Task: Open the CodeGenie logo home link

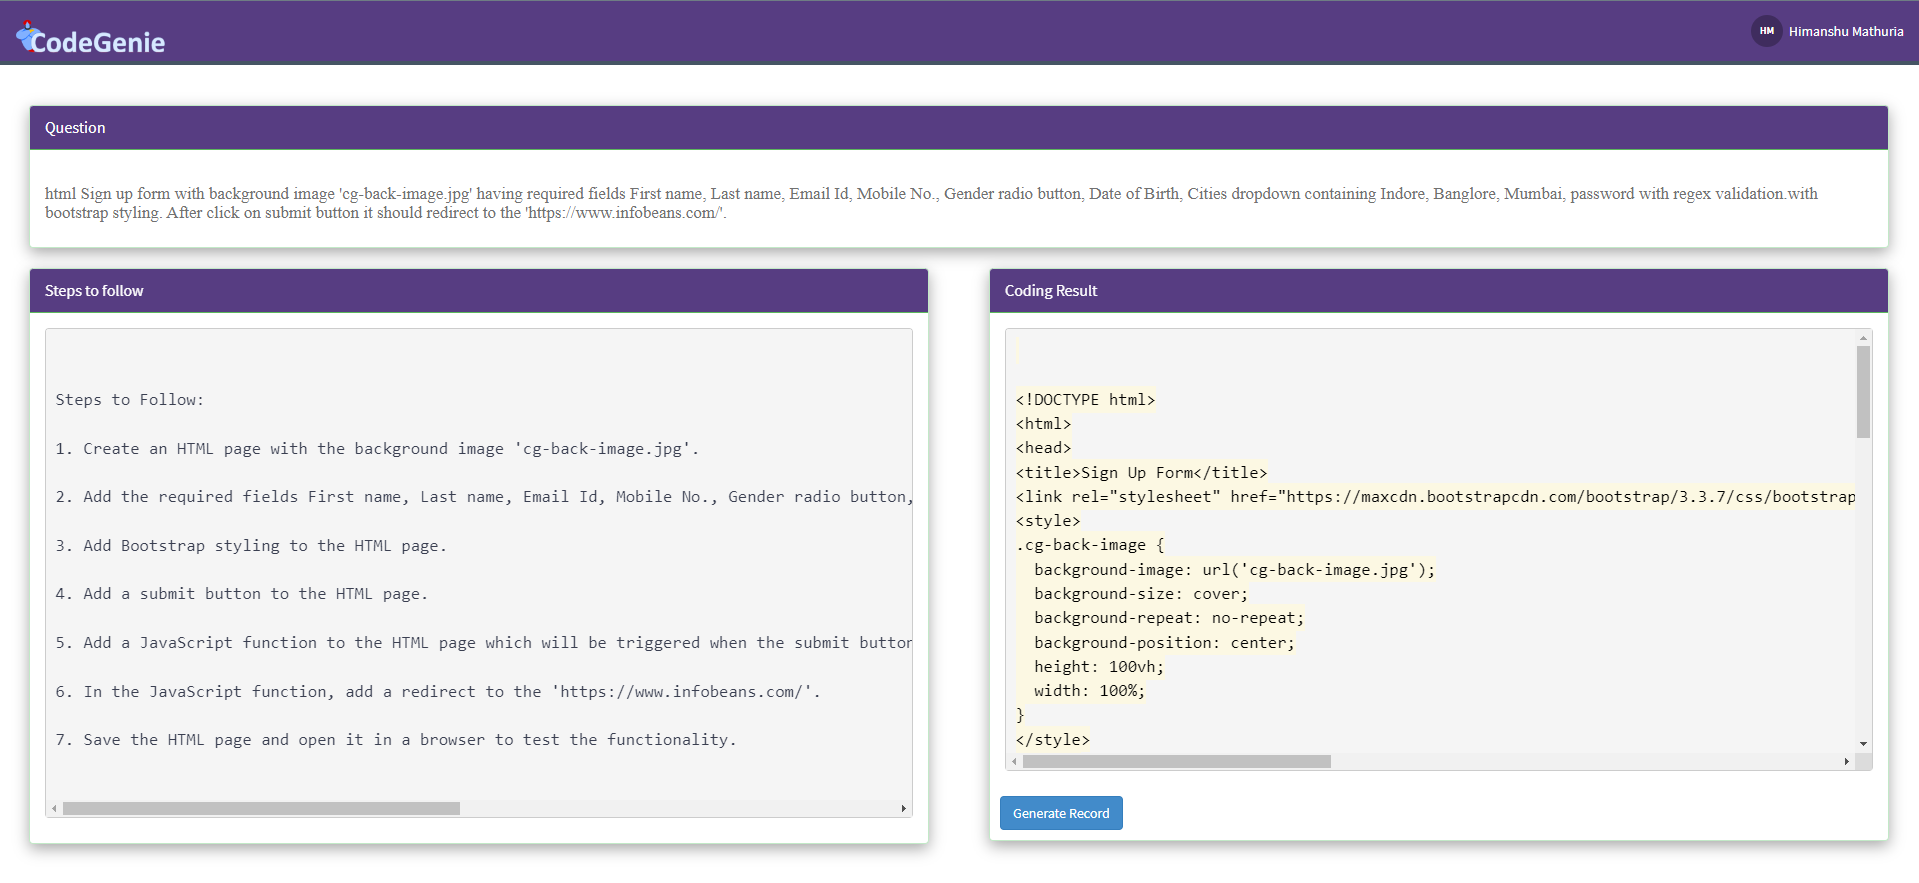Action: (x=90, y=39)
